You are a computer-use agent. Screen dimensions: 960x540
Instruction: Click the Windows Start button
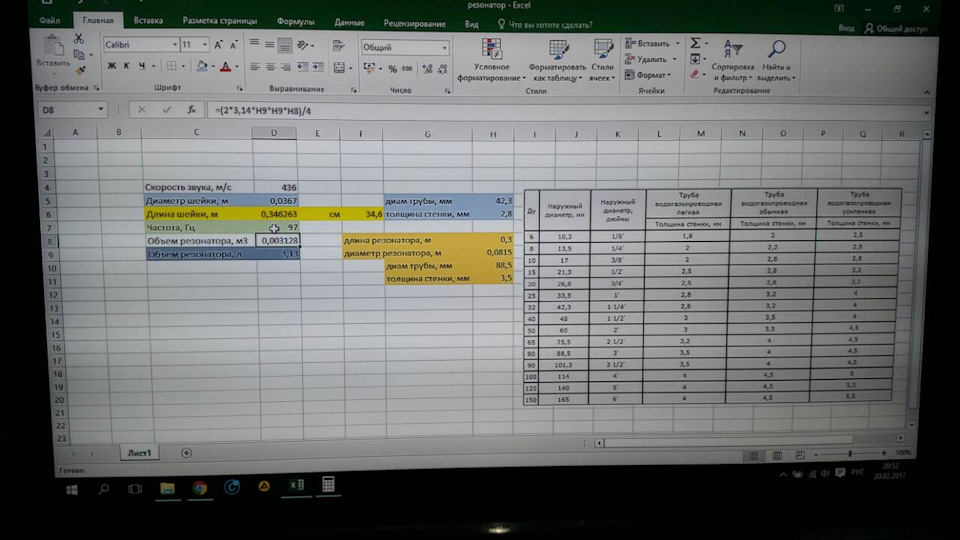point(72,490)
